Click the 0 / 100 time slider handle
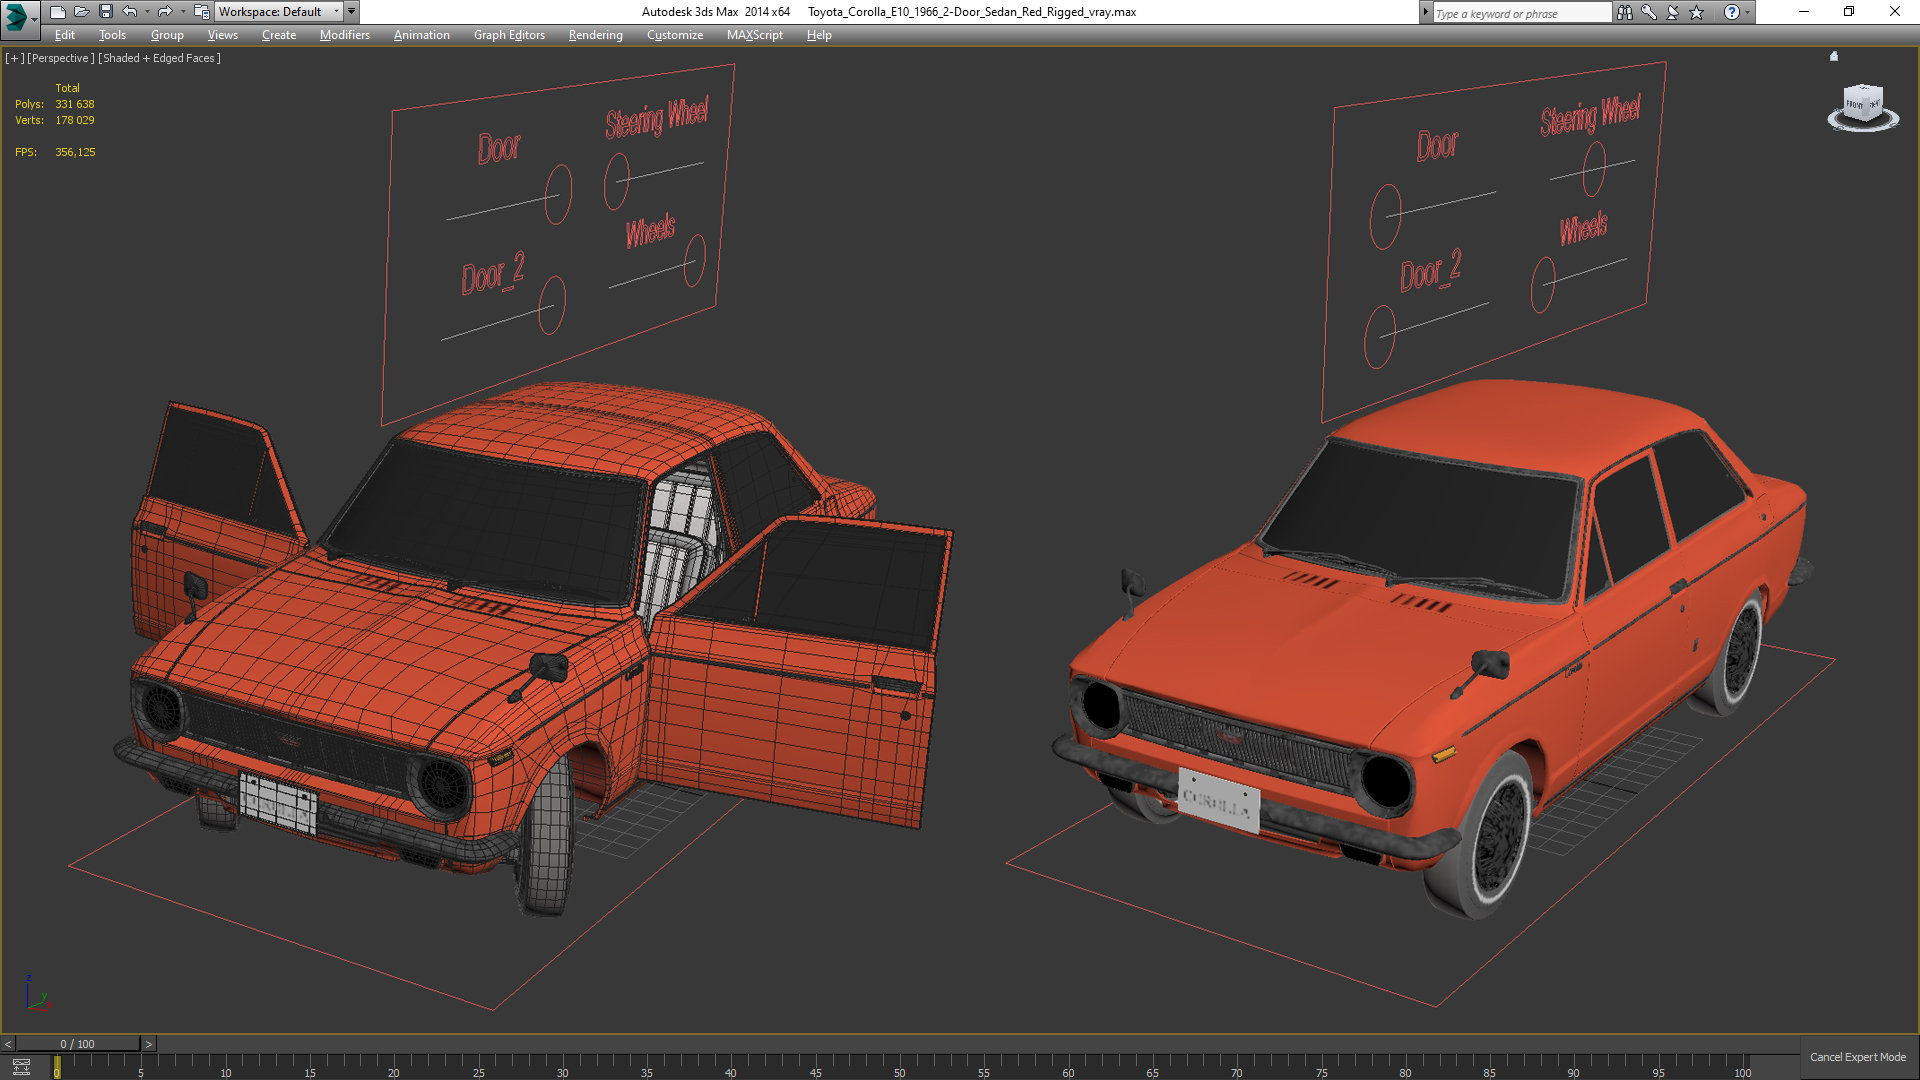The width and height of the screenshot is (1920, 1080). [78, 1044]
